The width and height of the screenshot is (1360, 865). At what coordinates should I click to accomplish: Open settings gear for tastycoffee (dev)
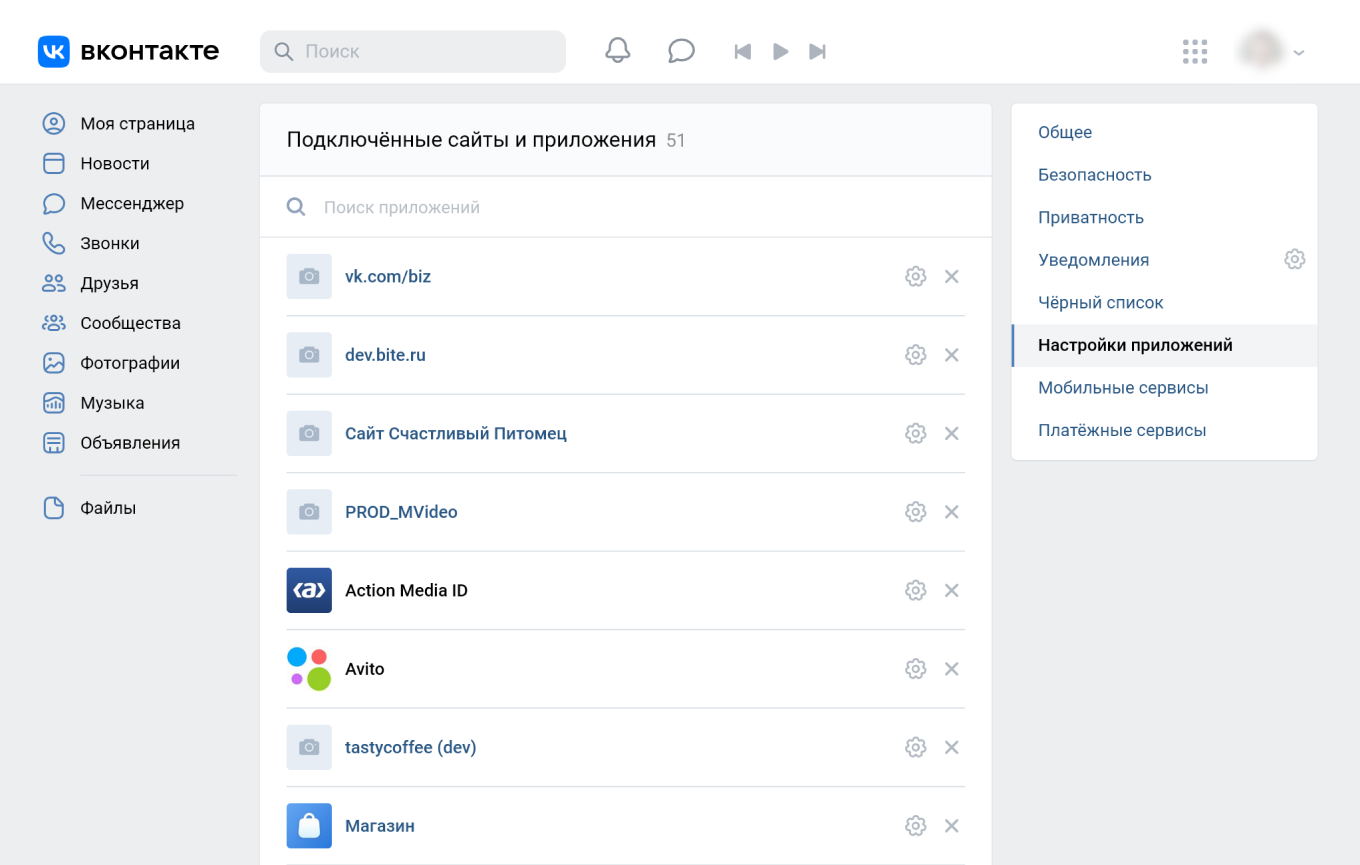click(915, 748)
